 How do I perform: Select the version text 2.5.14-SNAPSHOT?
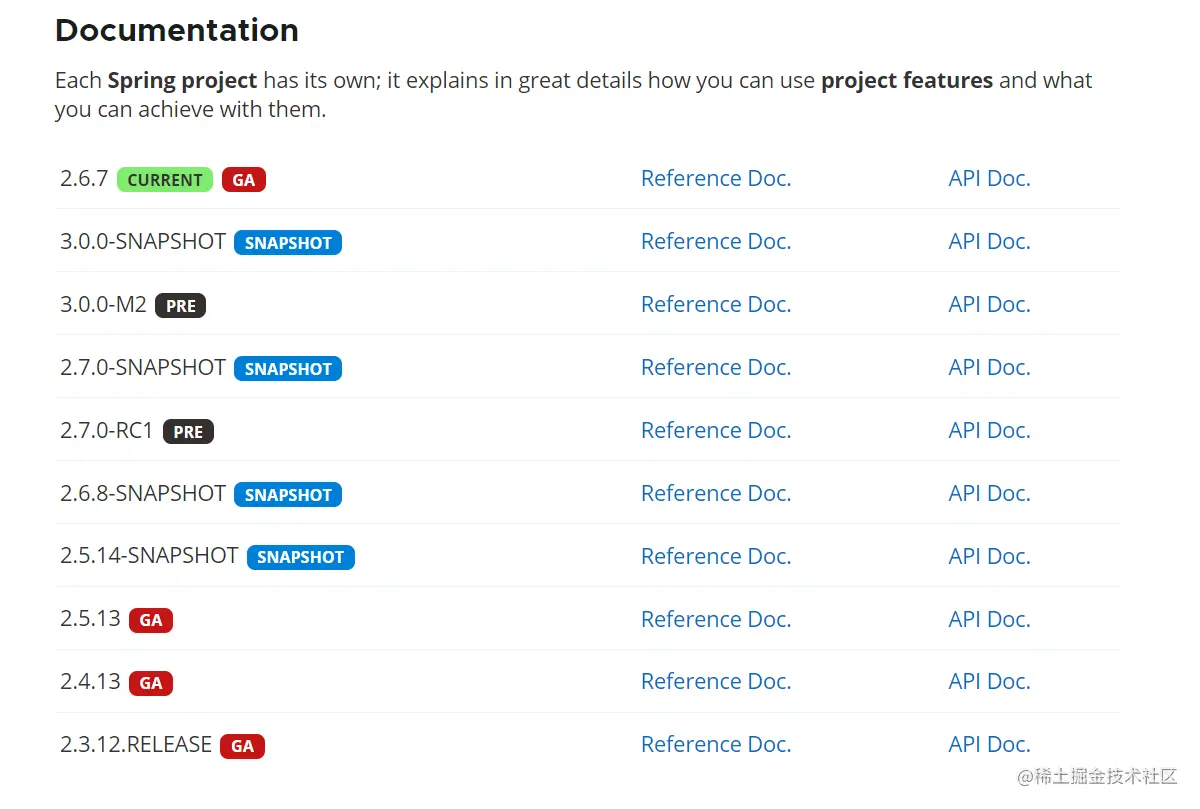click(x=150, y=556)
